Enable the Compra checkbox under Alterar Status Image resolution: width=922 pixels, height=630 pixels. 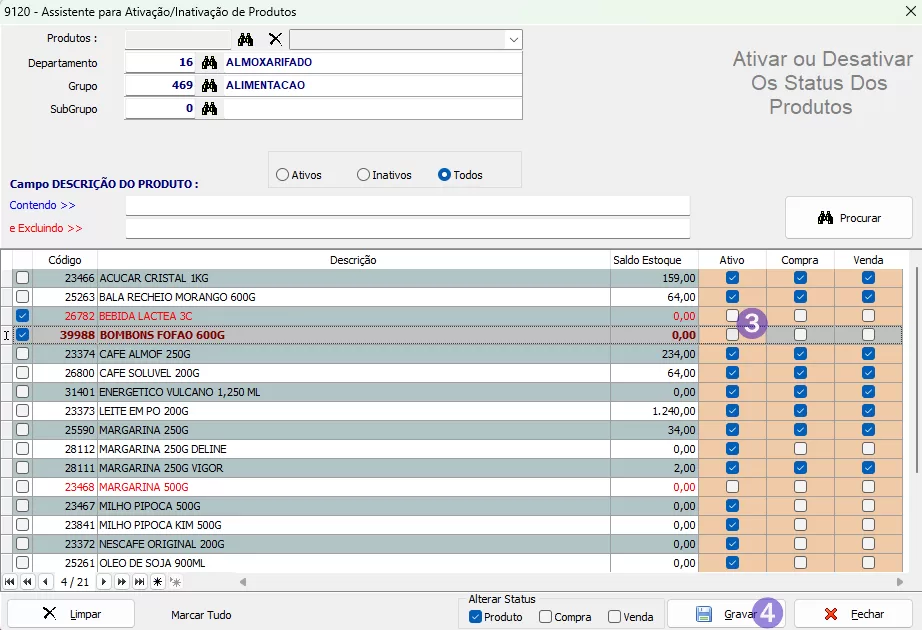click(x=545, y=617)
